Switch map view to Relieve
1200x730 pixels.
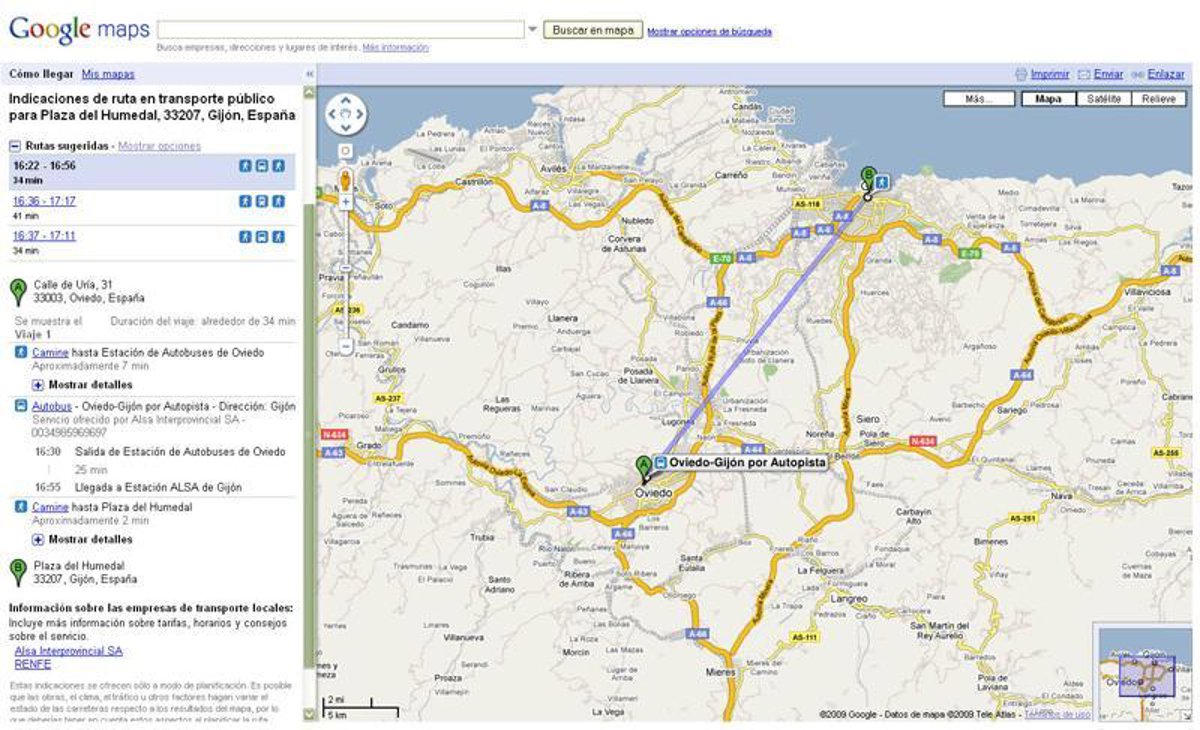(x=1159, y=99)
